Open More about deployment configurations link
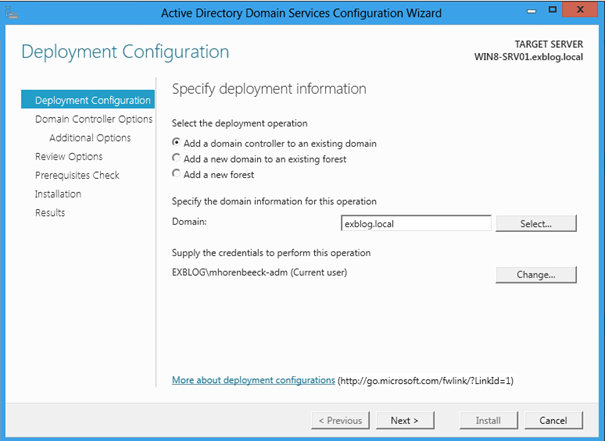The height and width of the screenshot is (441, 605). (x=253, y=380)
